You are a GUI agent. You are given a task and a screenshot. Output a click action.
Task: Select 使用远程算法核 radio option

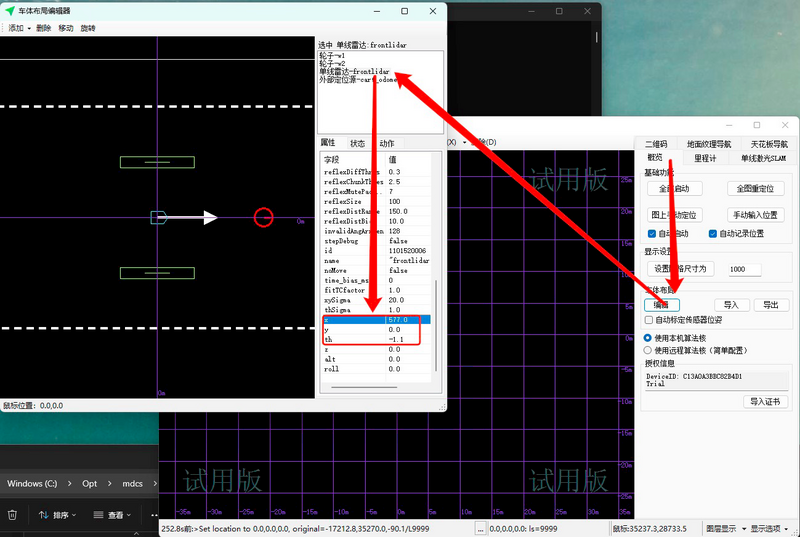point(648,351)
